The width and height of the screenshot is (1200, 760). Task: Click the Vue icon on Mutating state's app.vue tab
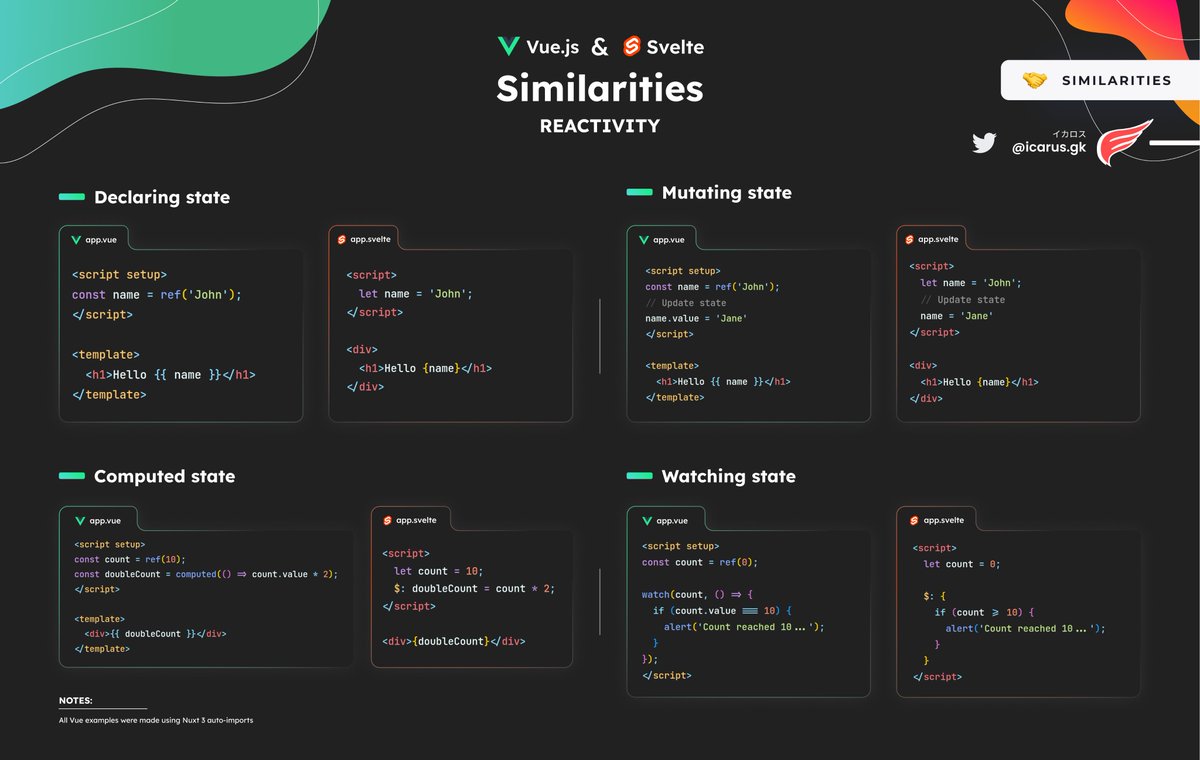[644, 240]
